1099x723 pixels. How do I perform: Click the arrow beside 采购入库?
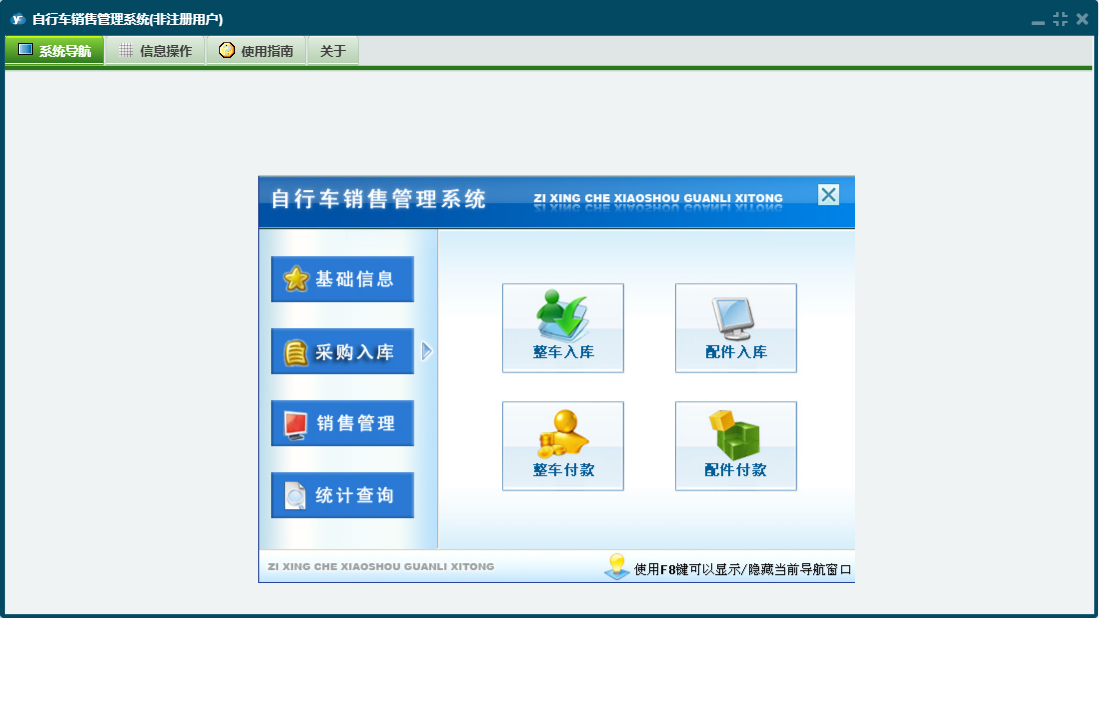(x=427, y=351)
